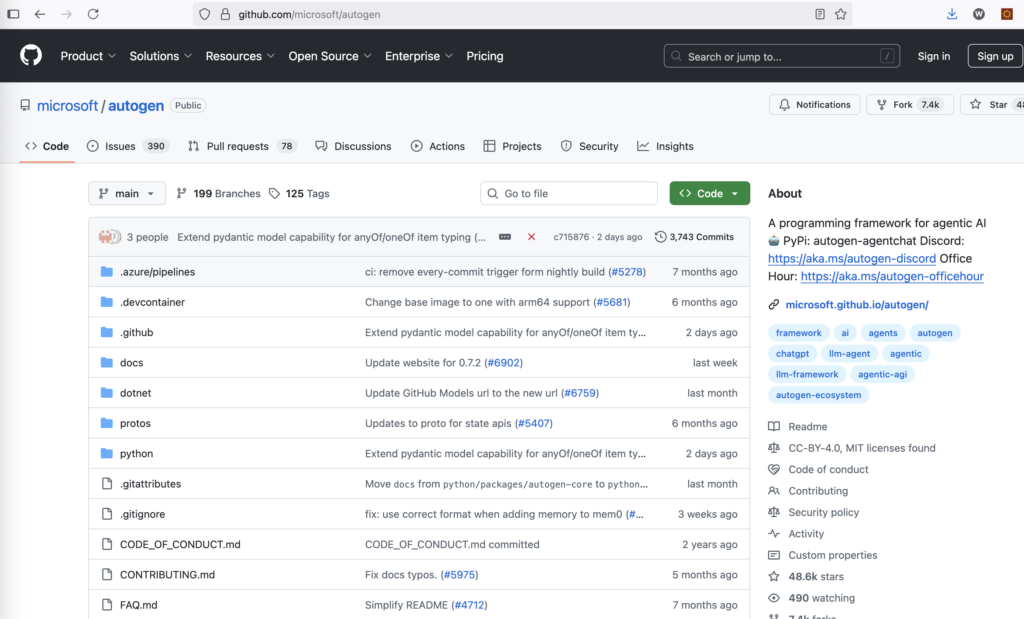View the 3,743 Commits history

[694, 237]
